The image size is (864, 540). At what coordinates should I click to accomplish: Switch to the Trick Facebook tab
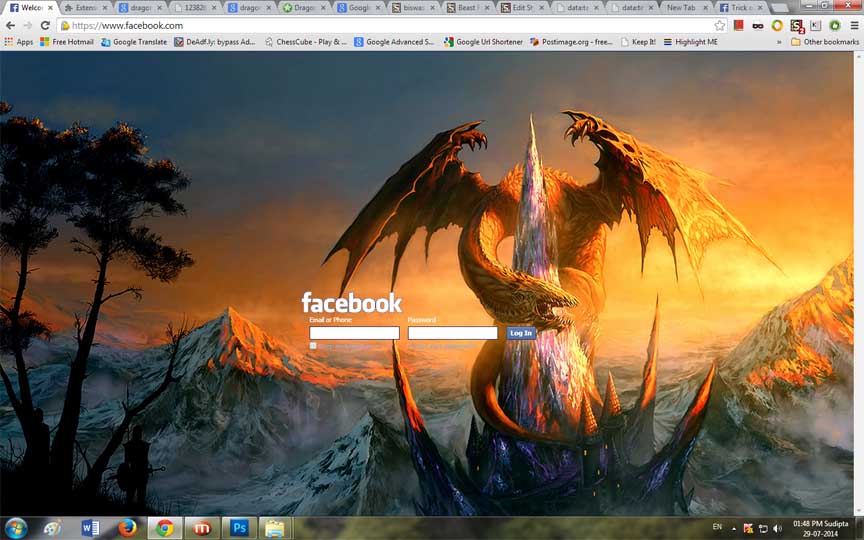pyautogui.click(x=742, y=8)
